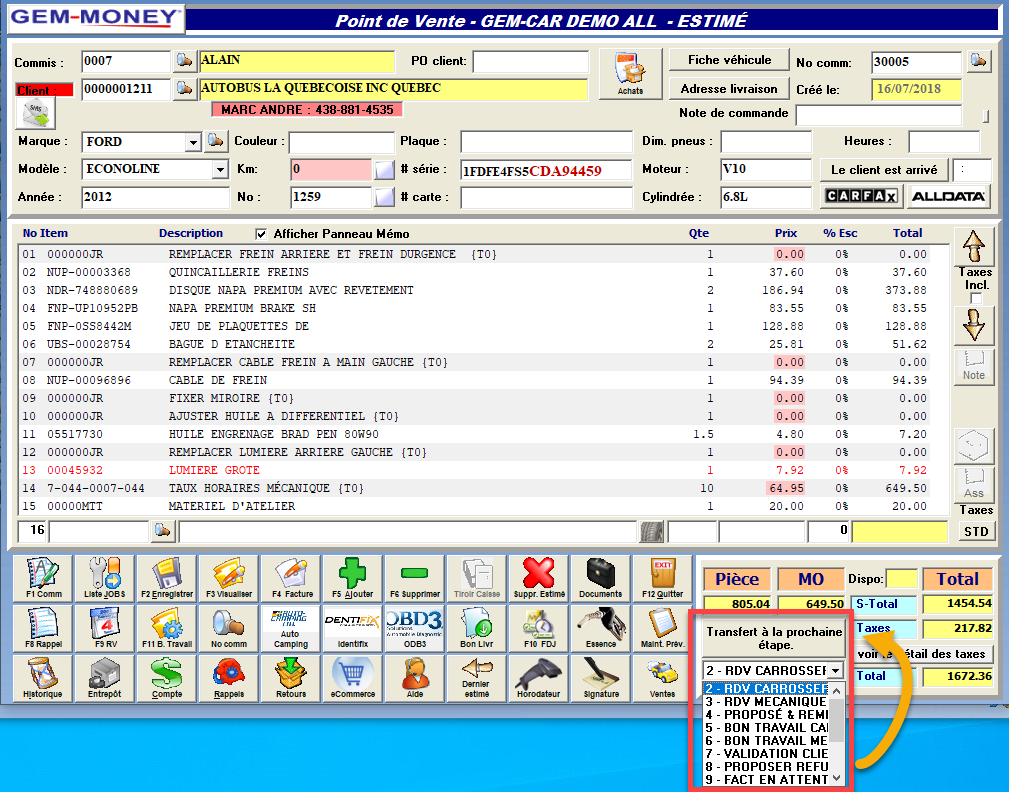Viewport: 1009px width, 792px height.
Task: Open the Entrepôt warehouse icon
Action: click(x=105, y=678)
